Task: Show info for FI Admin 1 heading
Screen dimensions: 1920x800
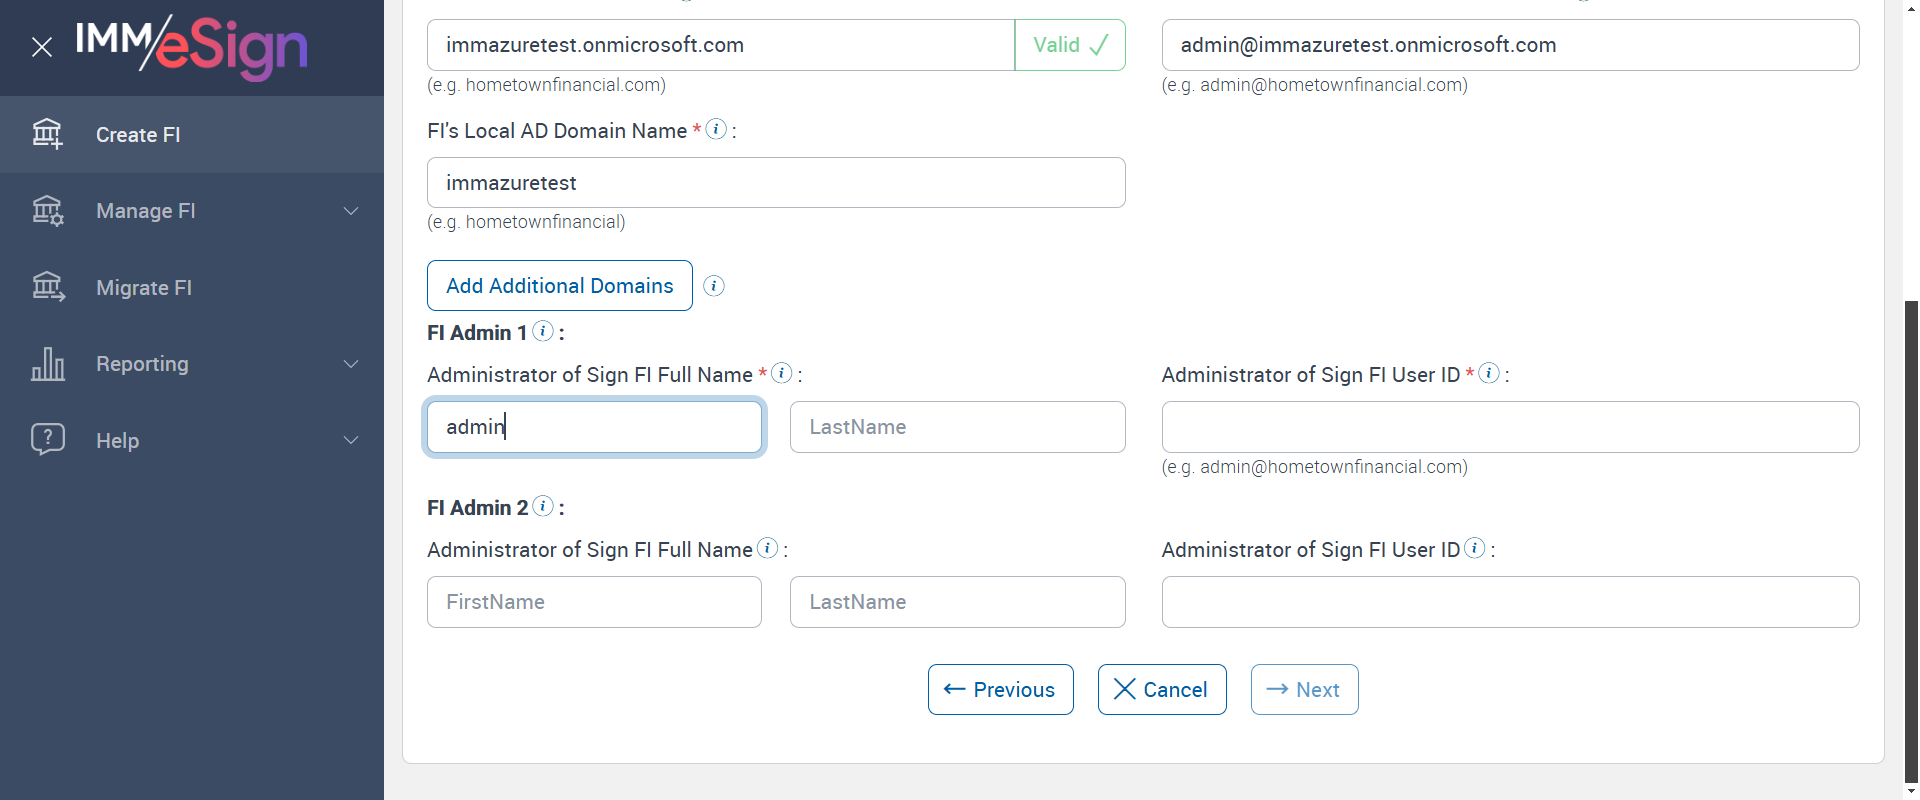Action: click(543, 331)
